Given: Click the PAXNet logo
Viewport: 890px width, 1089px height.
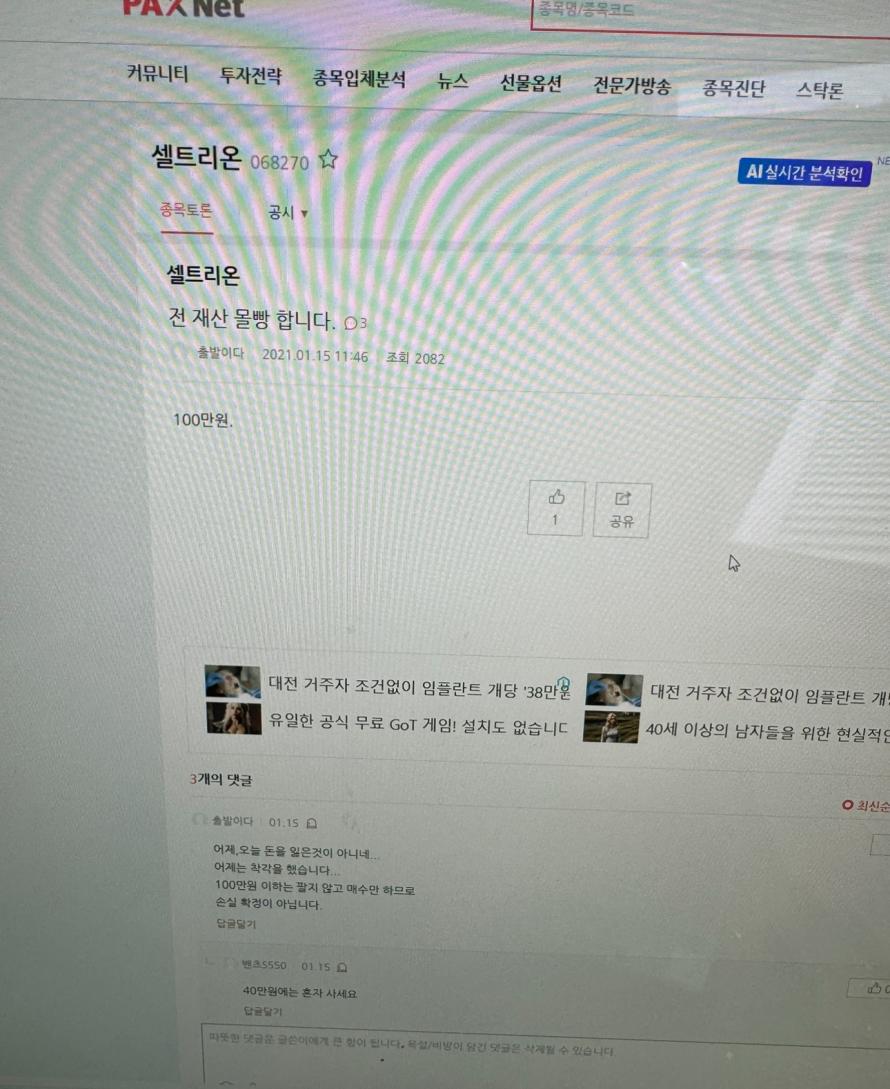Looking at the screenshot, I should point(183,8).
